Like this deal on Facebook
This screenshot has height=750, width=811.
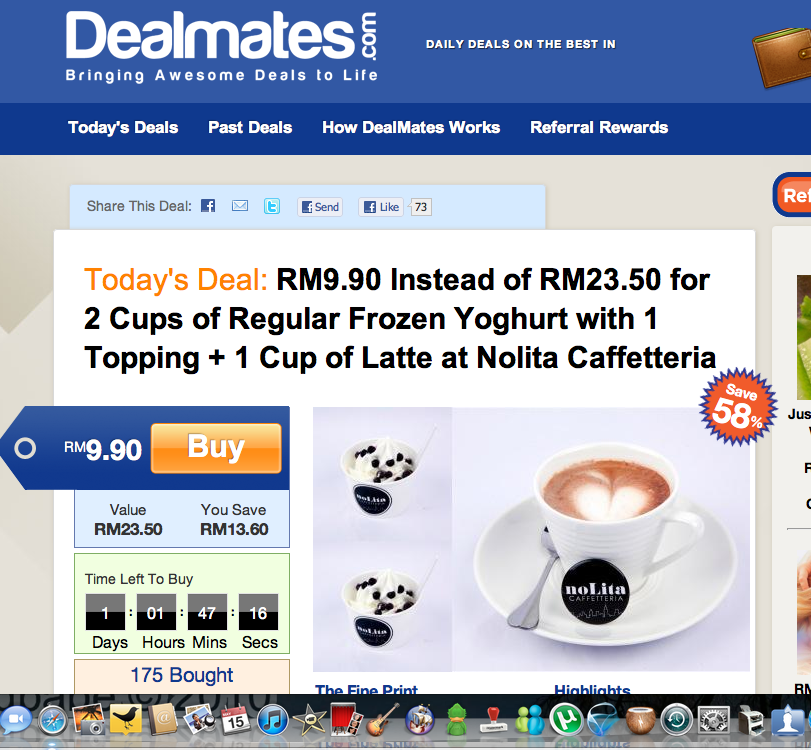381,207
